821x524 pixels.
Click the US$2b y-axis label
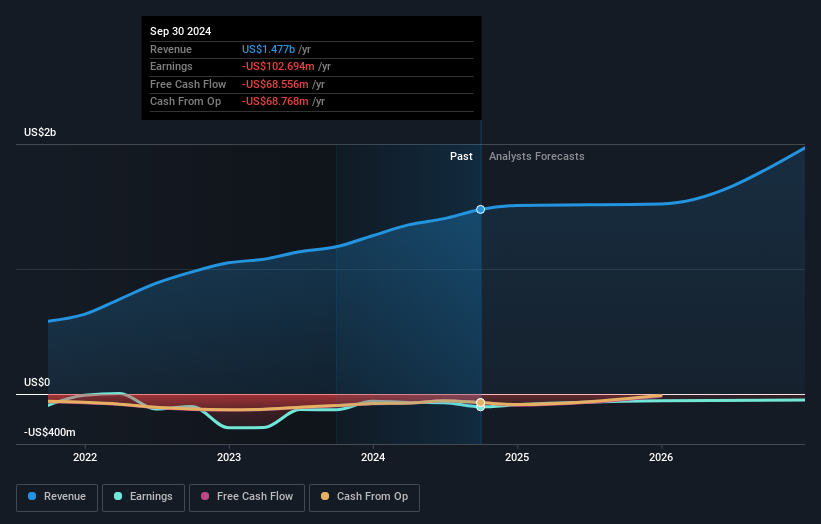(x=40, y=132)
